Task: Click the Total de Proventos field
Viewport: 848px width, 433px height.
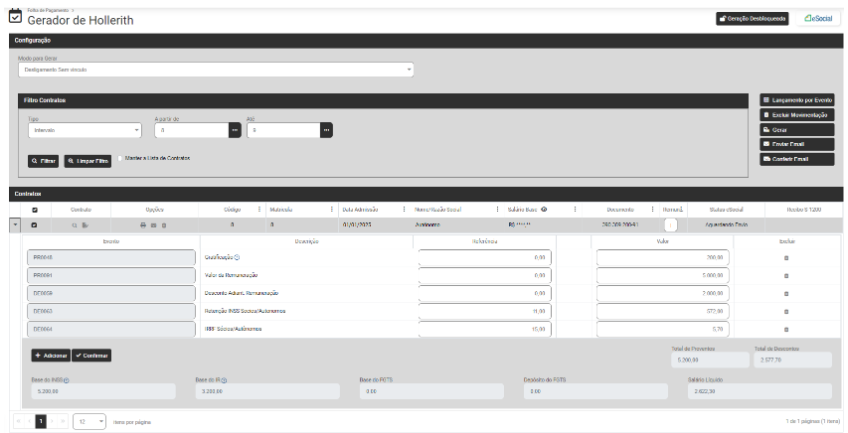Action: point(710,360)
